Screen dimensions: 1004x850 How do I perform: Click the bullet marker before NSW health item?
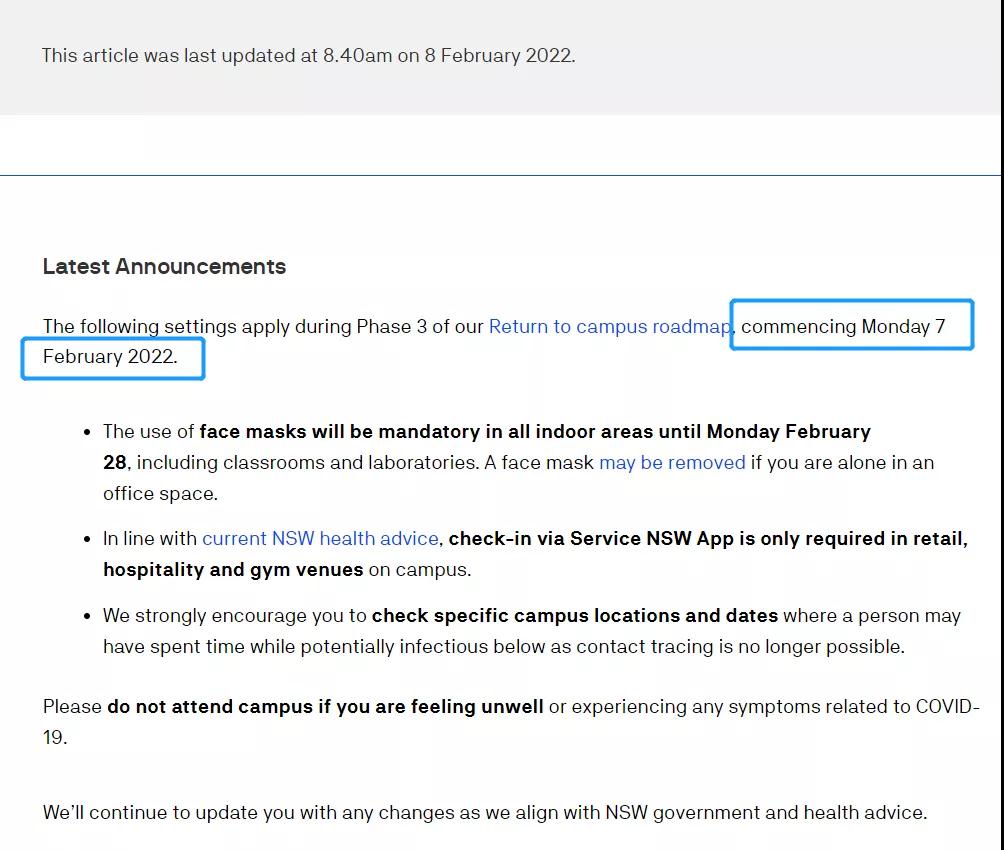pos(88,539)
